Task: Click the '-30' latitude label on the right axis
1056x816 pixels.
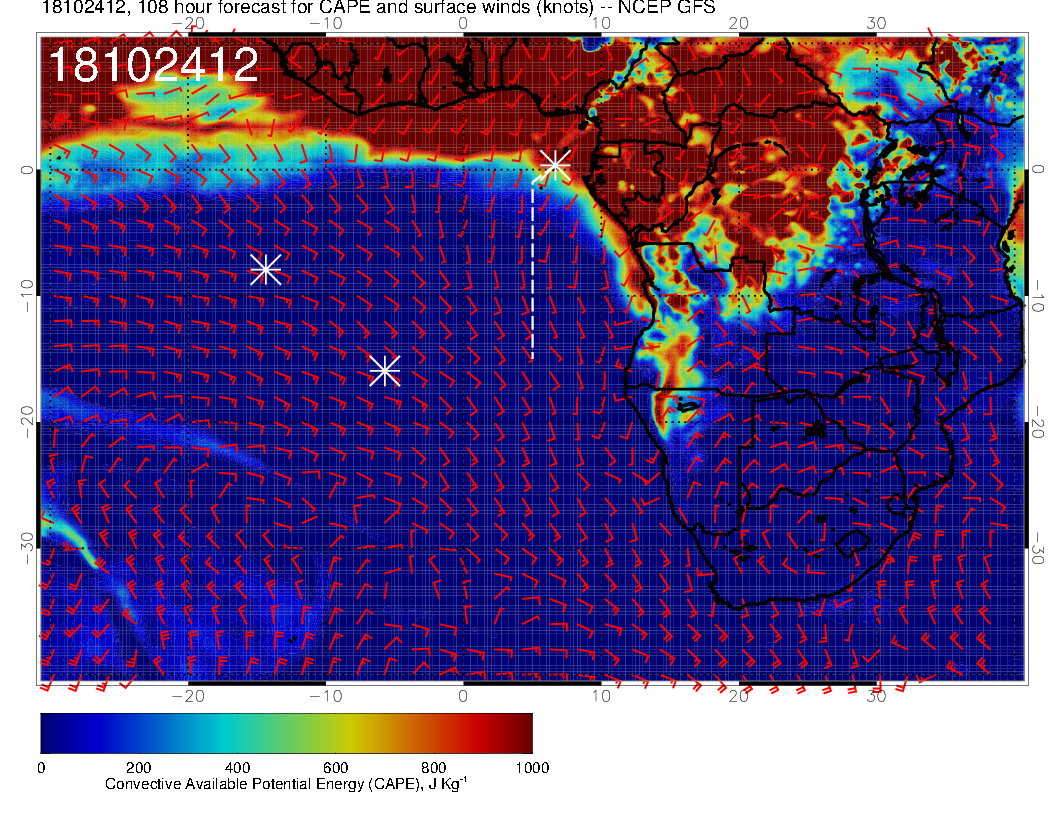Action: (1038, 547)
